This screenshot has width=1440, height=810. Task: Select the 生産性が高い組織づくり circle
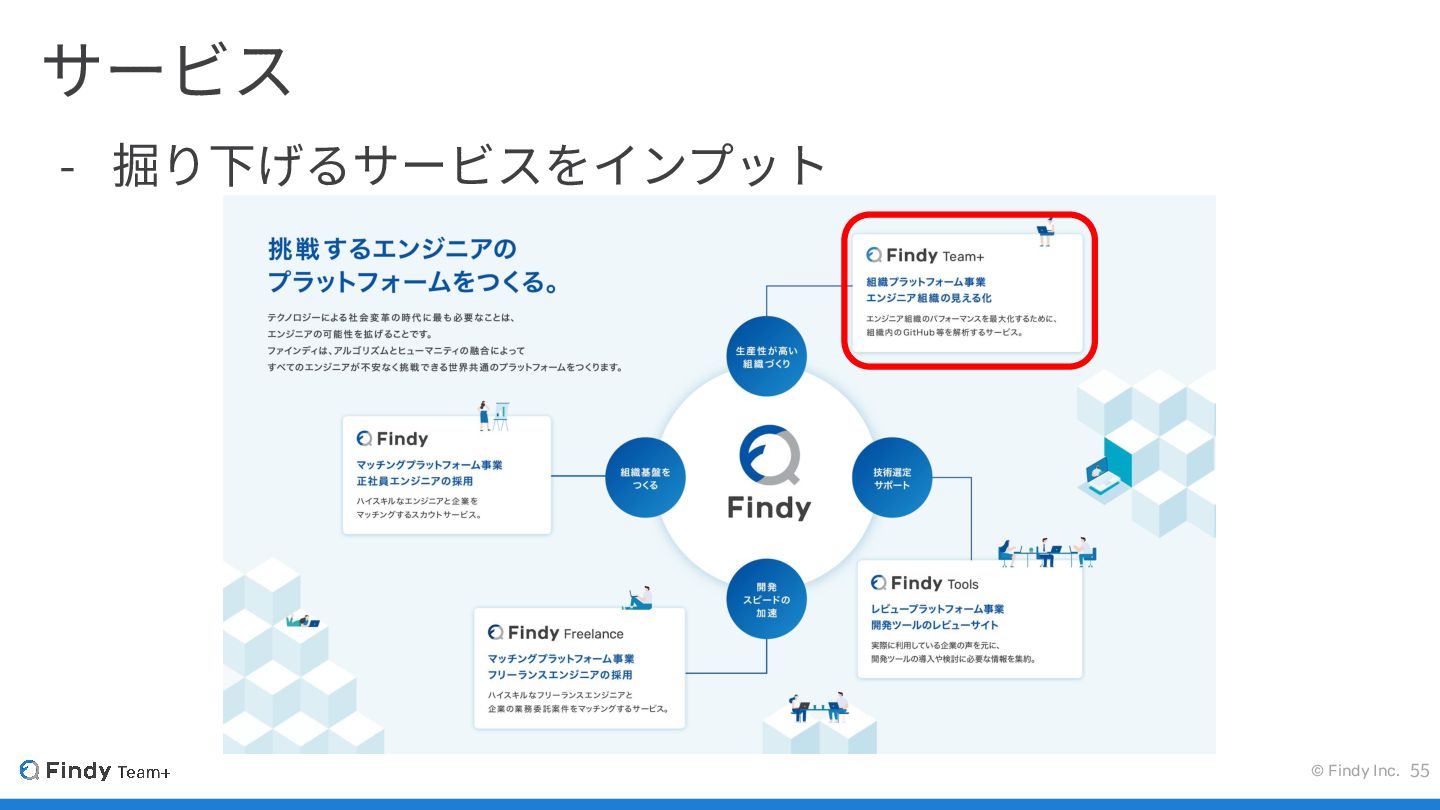(766, 357)
